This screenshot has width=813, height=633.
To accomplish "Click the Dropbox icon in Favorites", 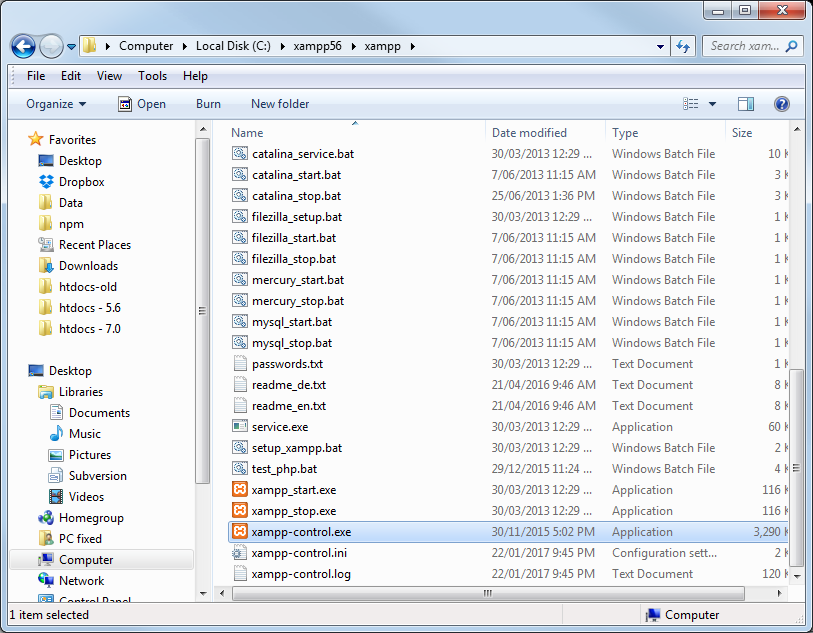I will [46, 182].
